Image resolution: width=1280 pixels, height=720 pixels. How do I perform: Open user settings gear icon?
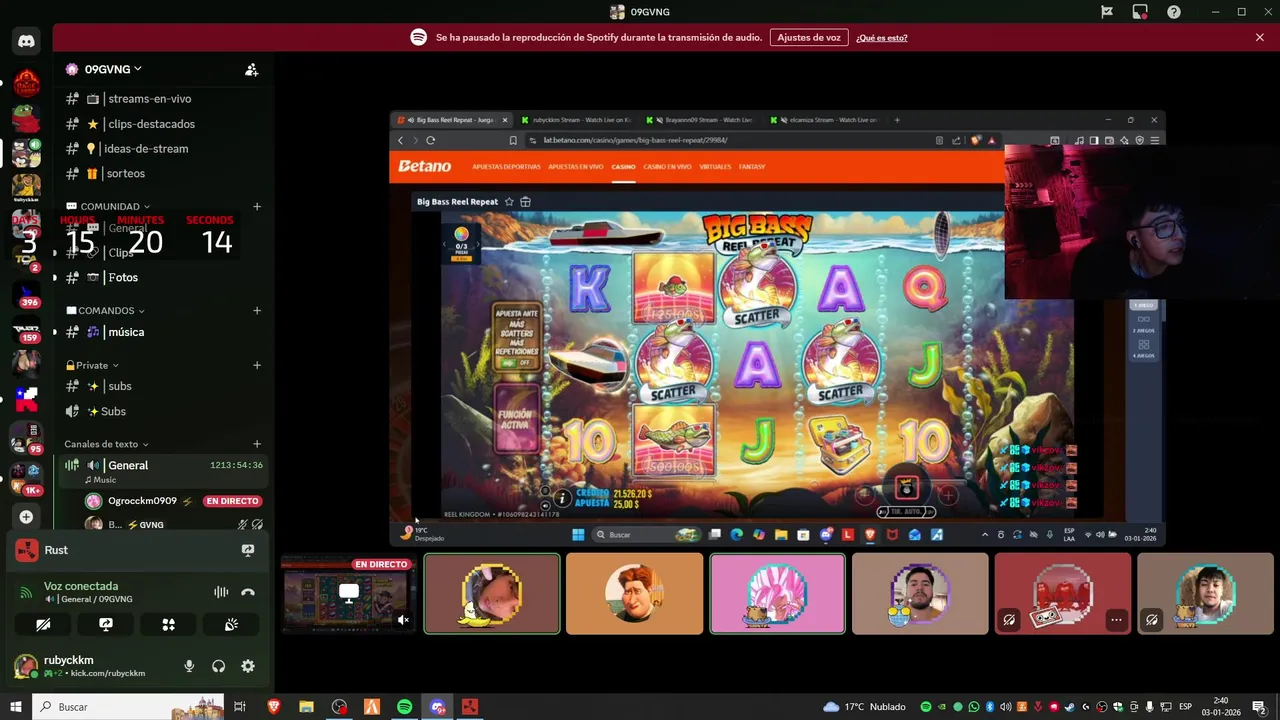(248, 666)
